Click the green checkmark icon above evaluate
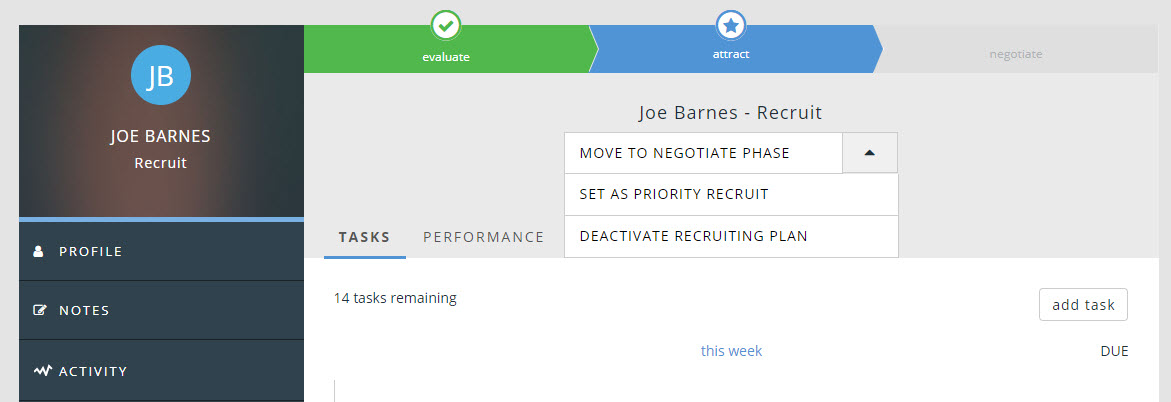The image size is (1171, 402). 445,26
